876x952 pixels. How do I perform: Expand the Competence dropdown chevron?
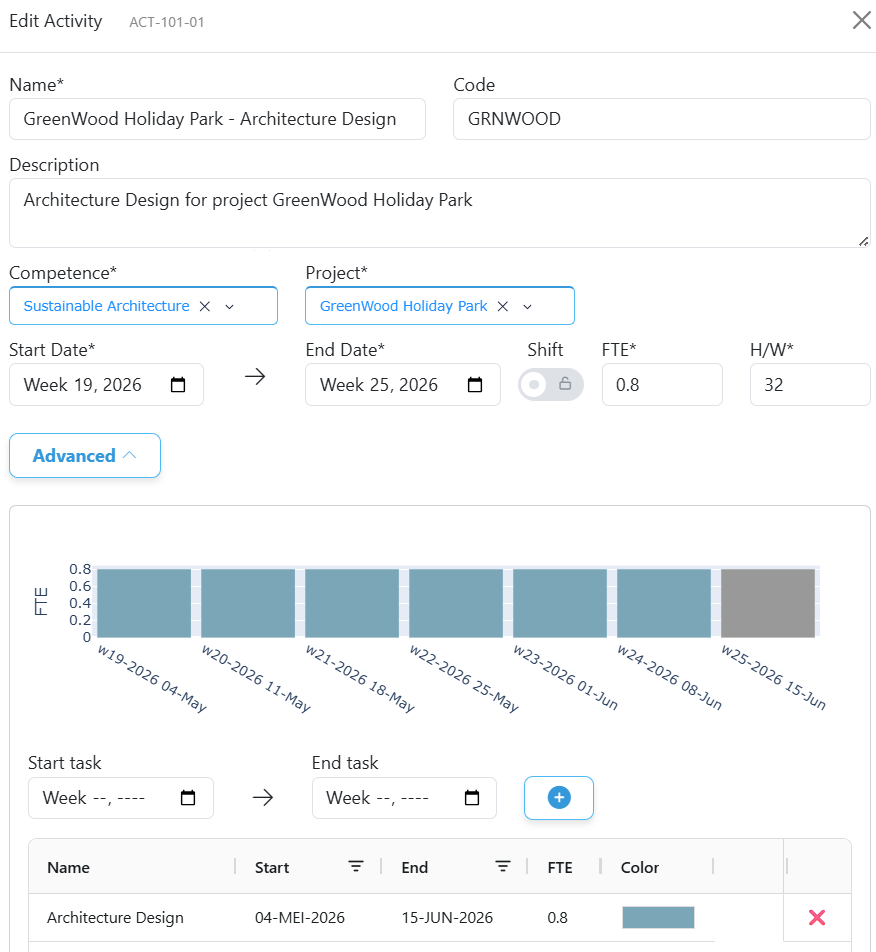229,307
